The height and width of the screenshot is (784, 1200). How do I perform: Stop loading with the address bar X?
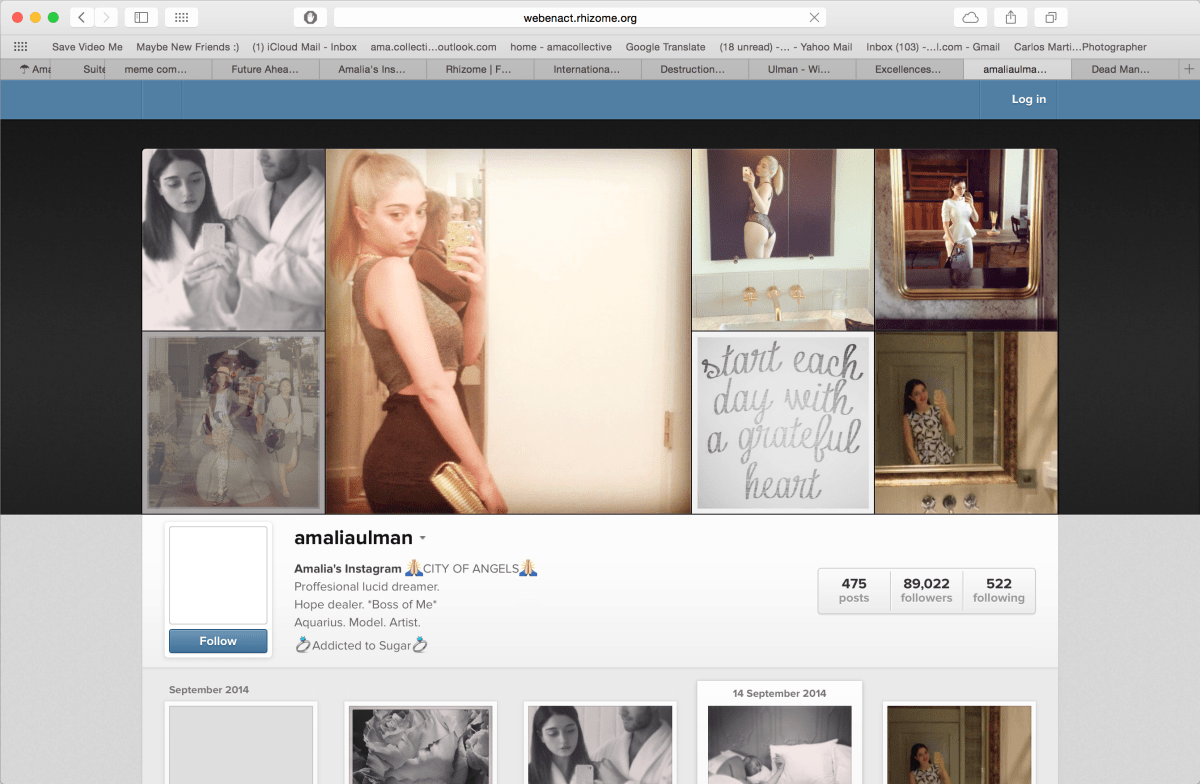point(814,17)
